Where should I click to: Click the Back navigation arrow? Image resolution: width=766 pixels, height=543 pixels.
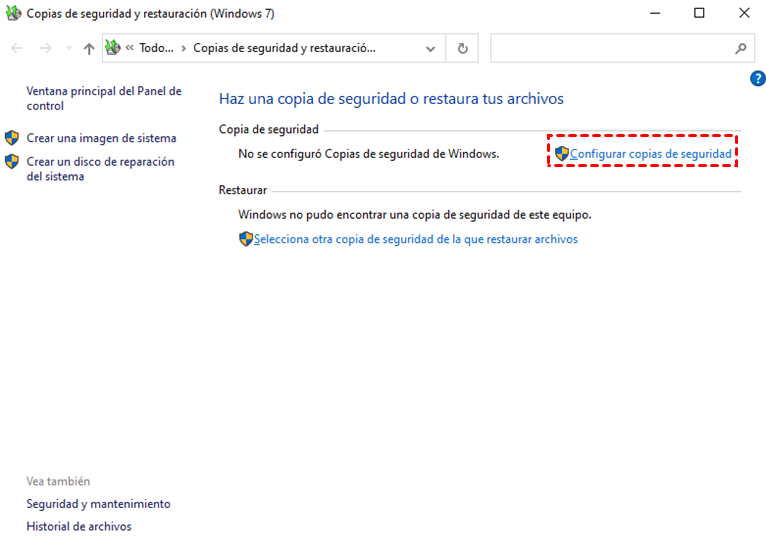pos(17,48)
